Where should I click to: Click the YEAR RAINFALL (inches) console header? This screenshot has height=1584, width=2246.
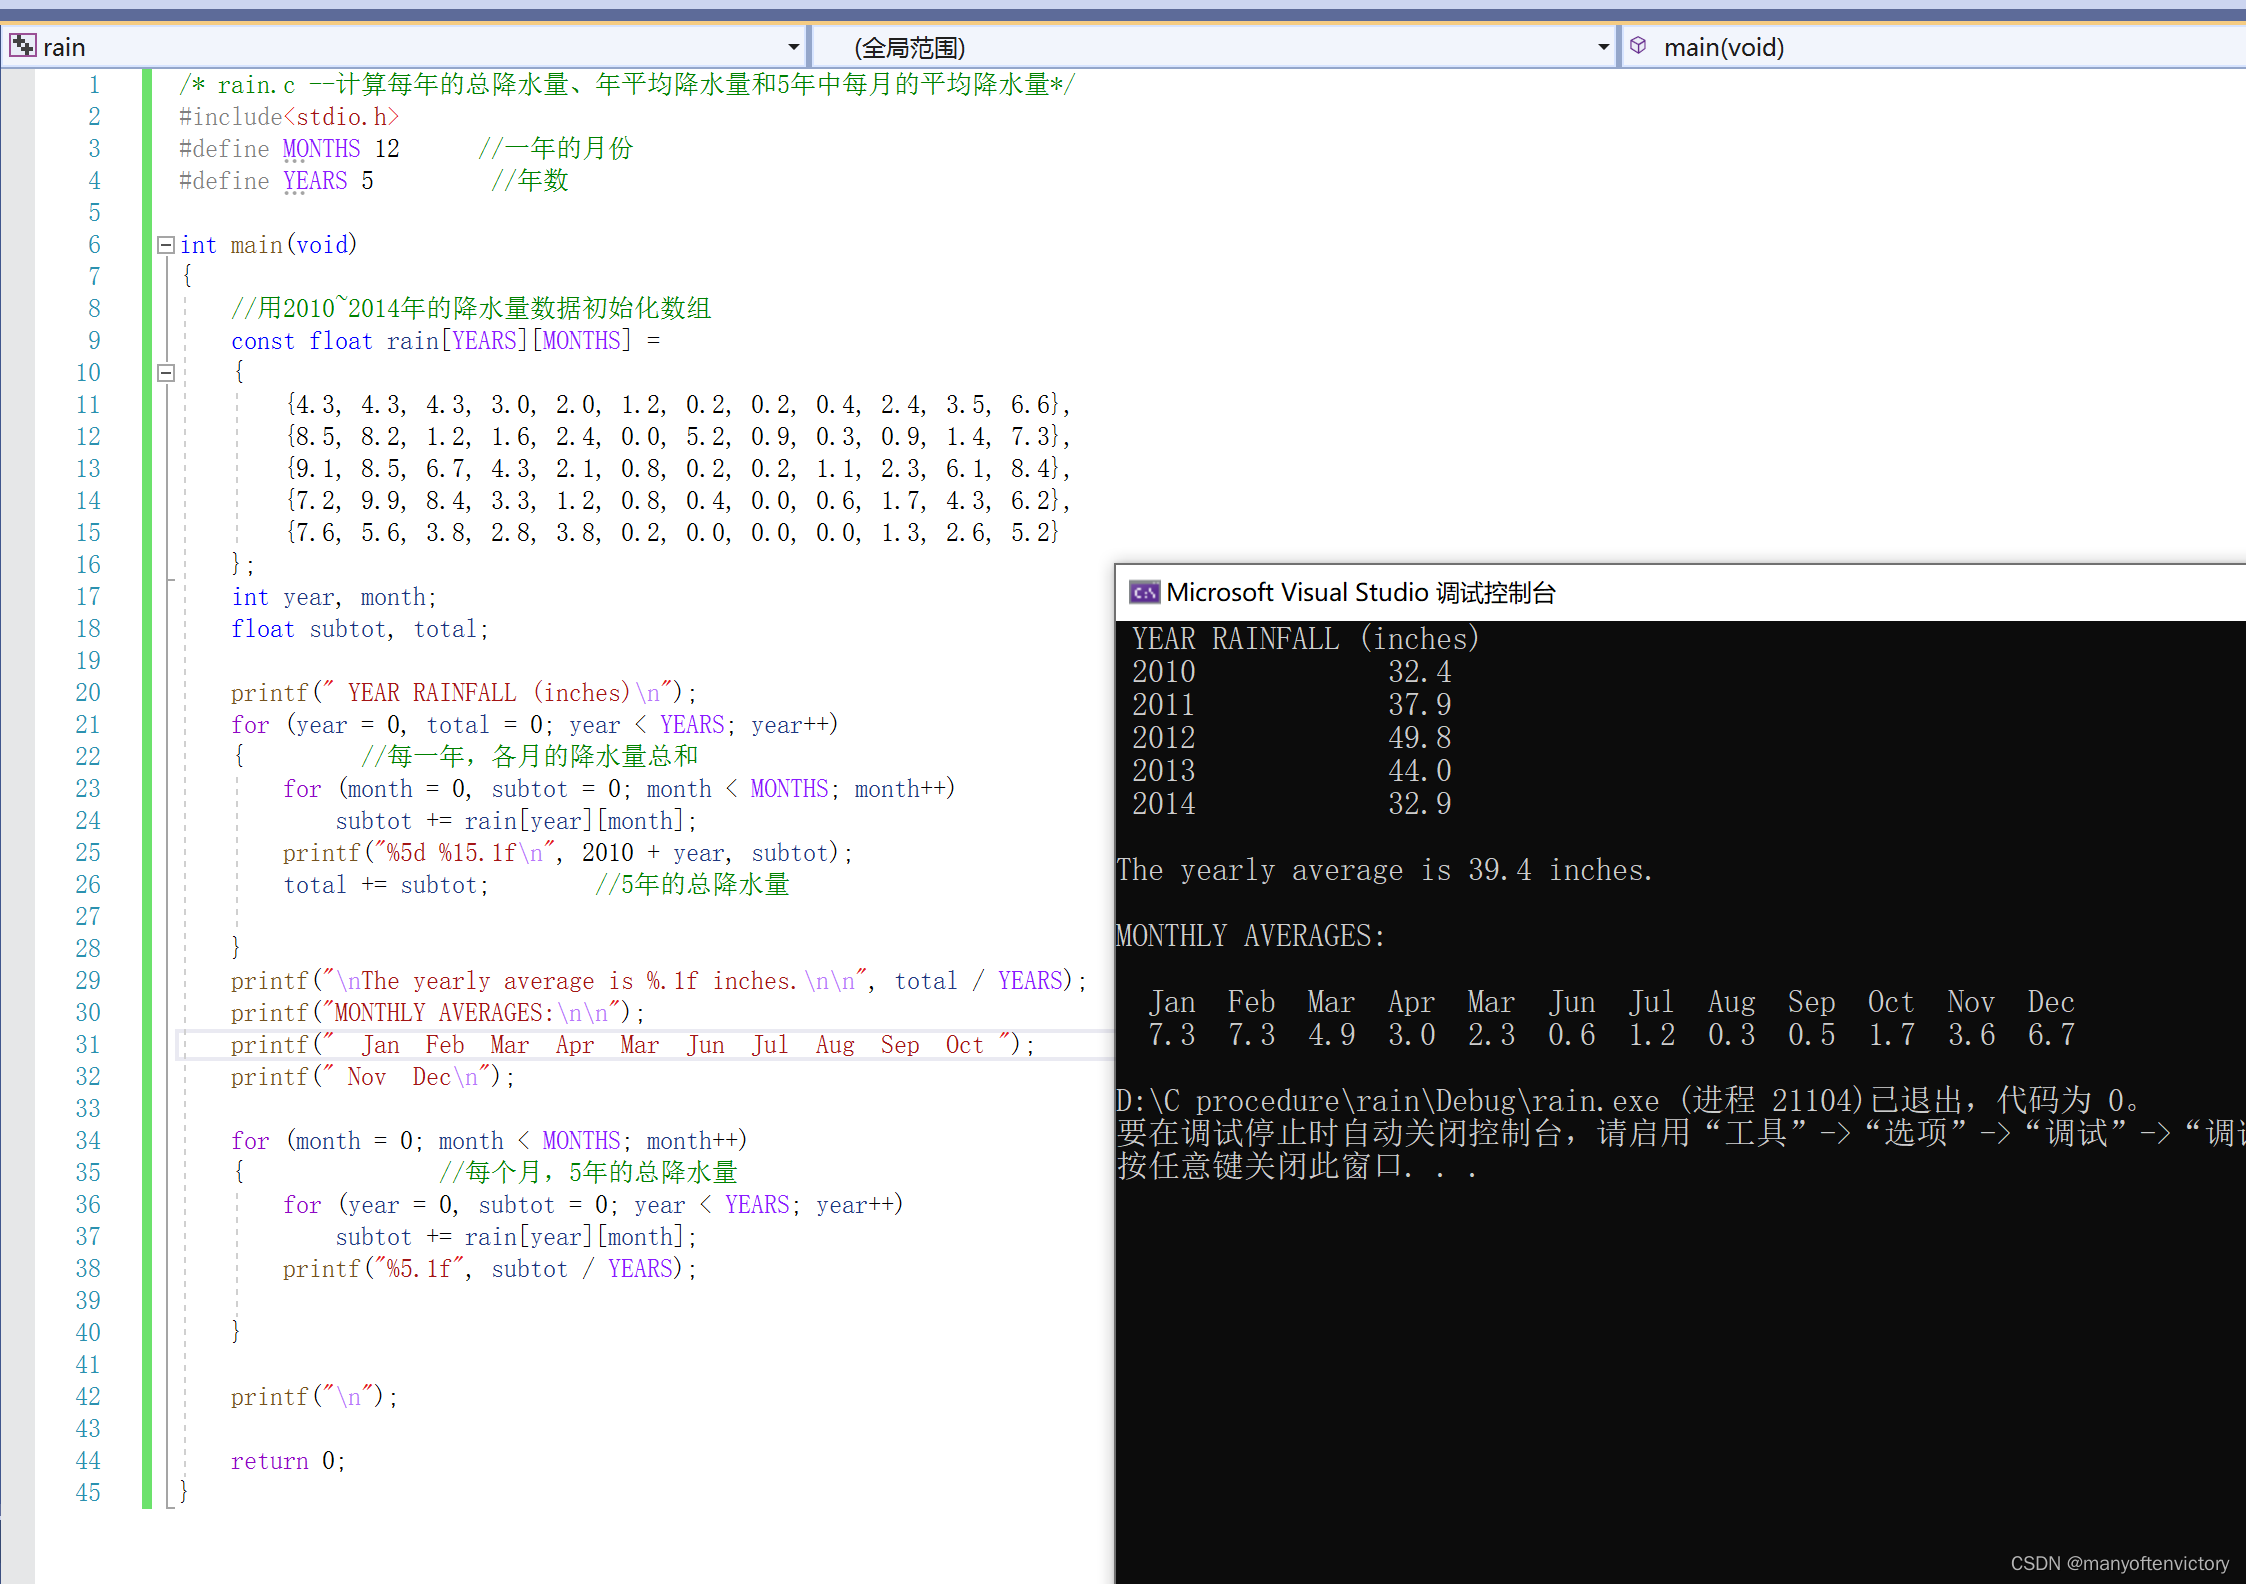1305,639
